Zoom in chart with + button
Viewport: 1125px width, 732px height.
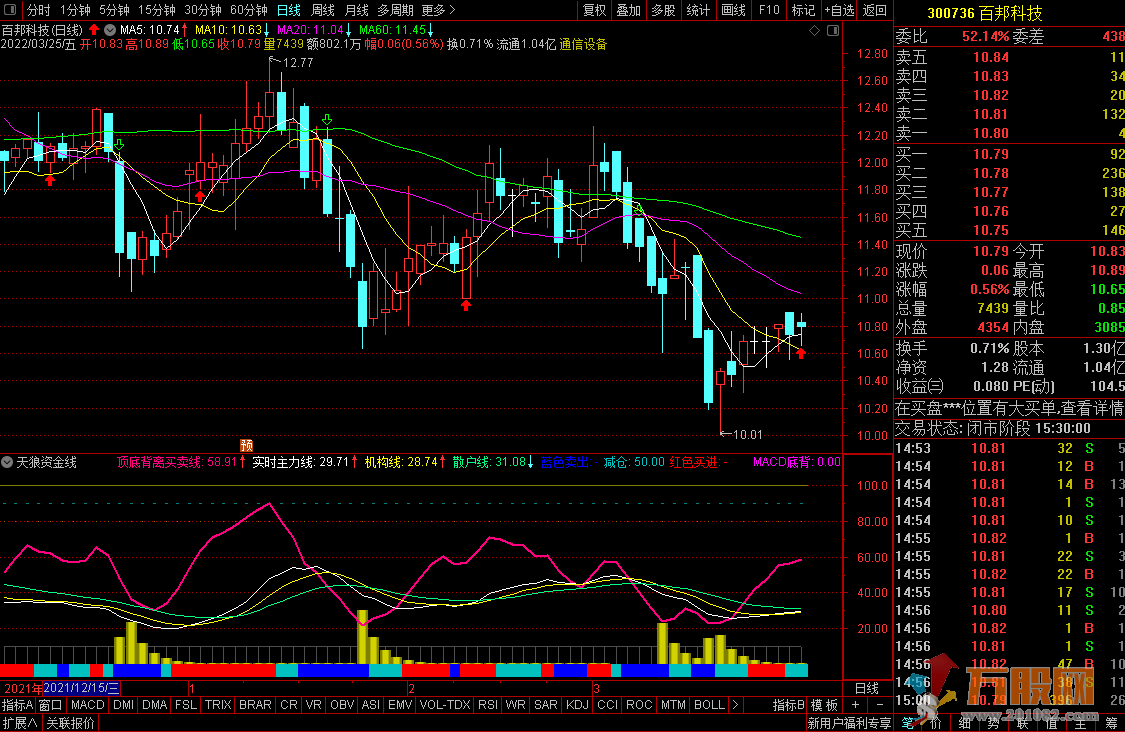pos(855,705)
